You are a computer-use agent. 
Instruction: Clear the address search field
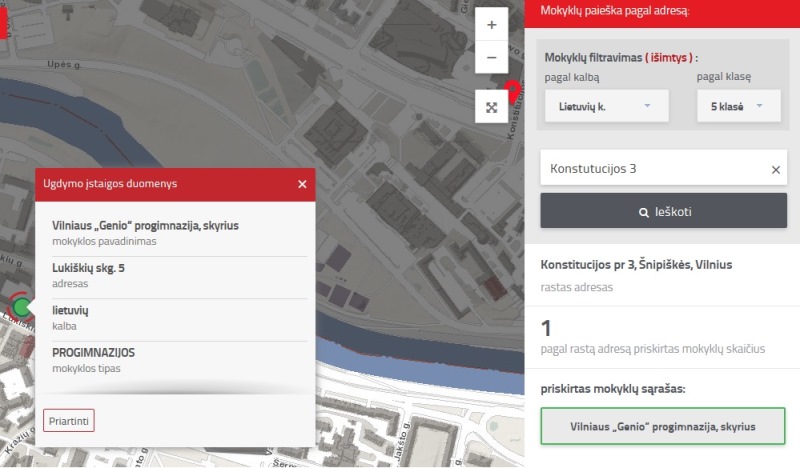tap(776, 169)
